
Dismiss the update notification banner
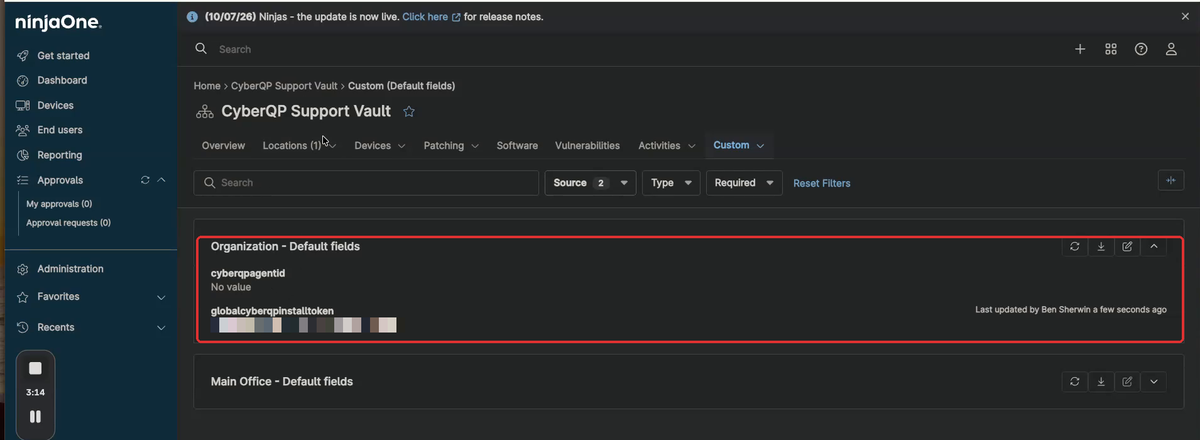(x=1185, y=17)
